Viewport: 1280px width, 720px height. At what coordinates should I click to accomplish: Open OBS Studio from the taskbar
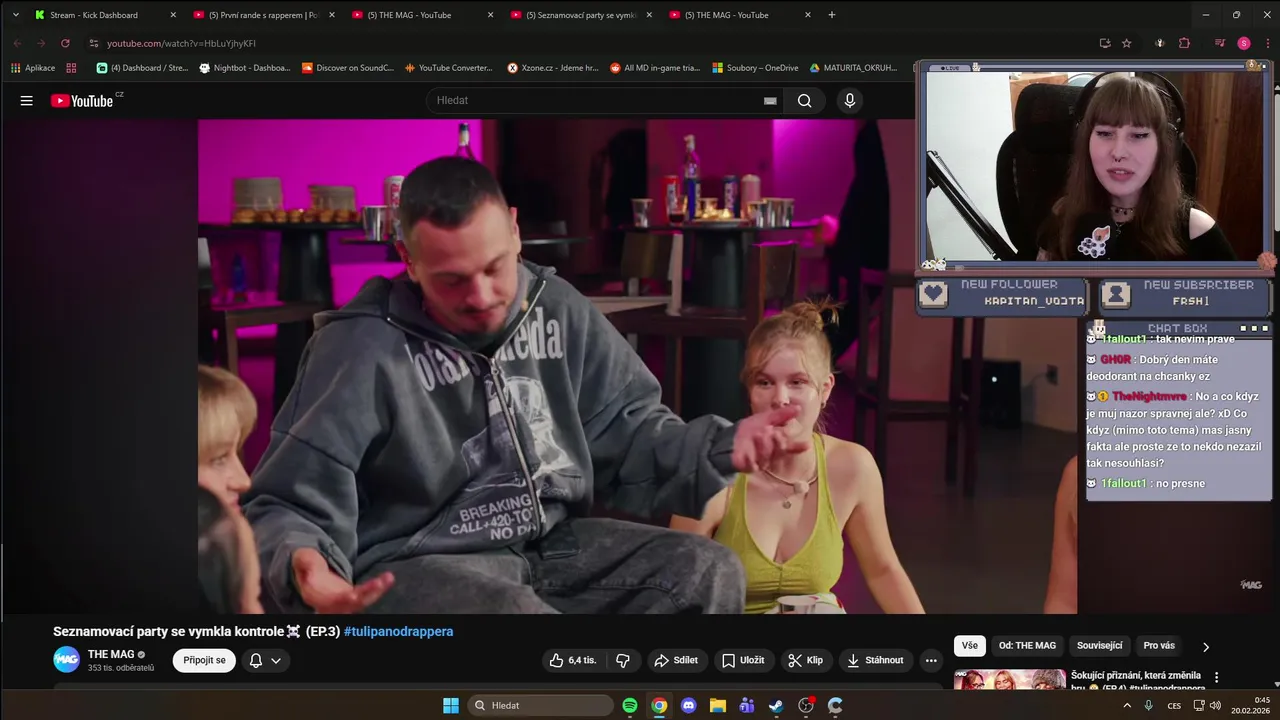tap(806, 705)
